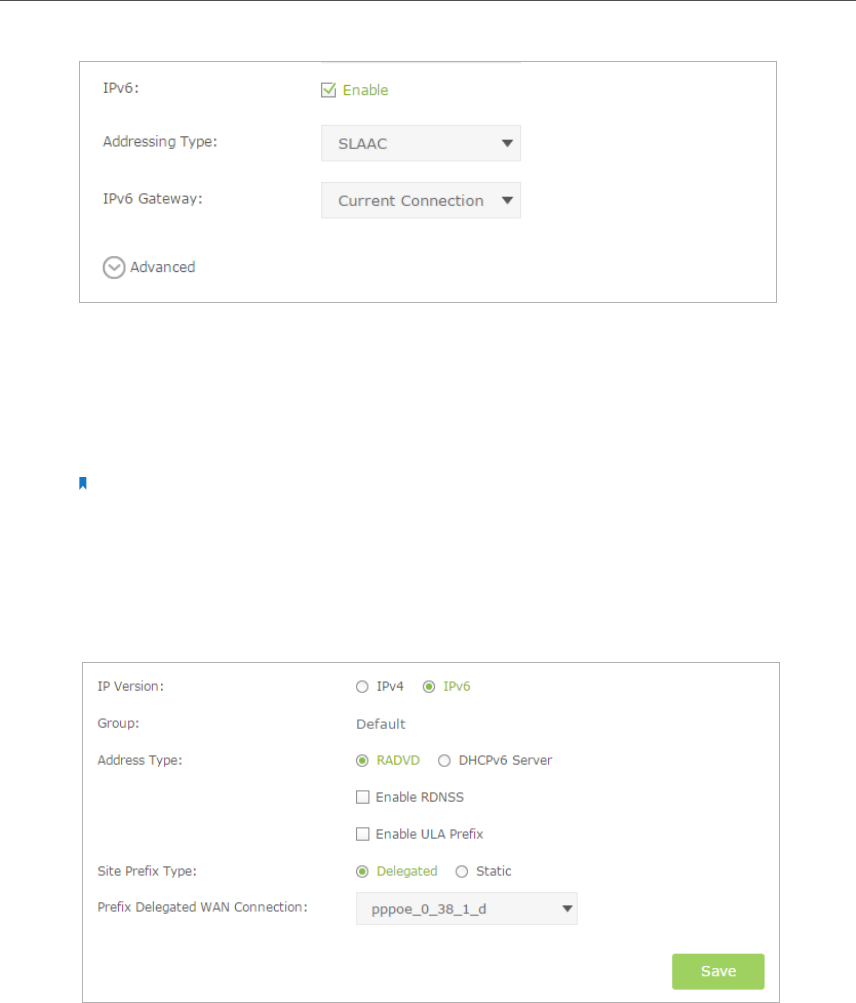
Task: Choose the RADVD address type
Action: coord(363,760)
